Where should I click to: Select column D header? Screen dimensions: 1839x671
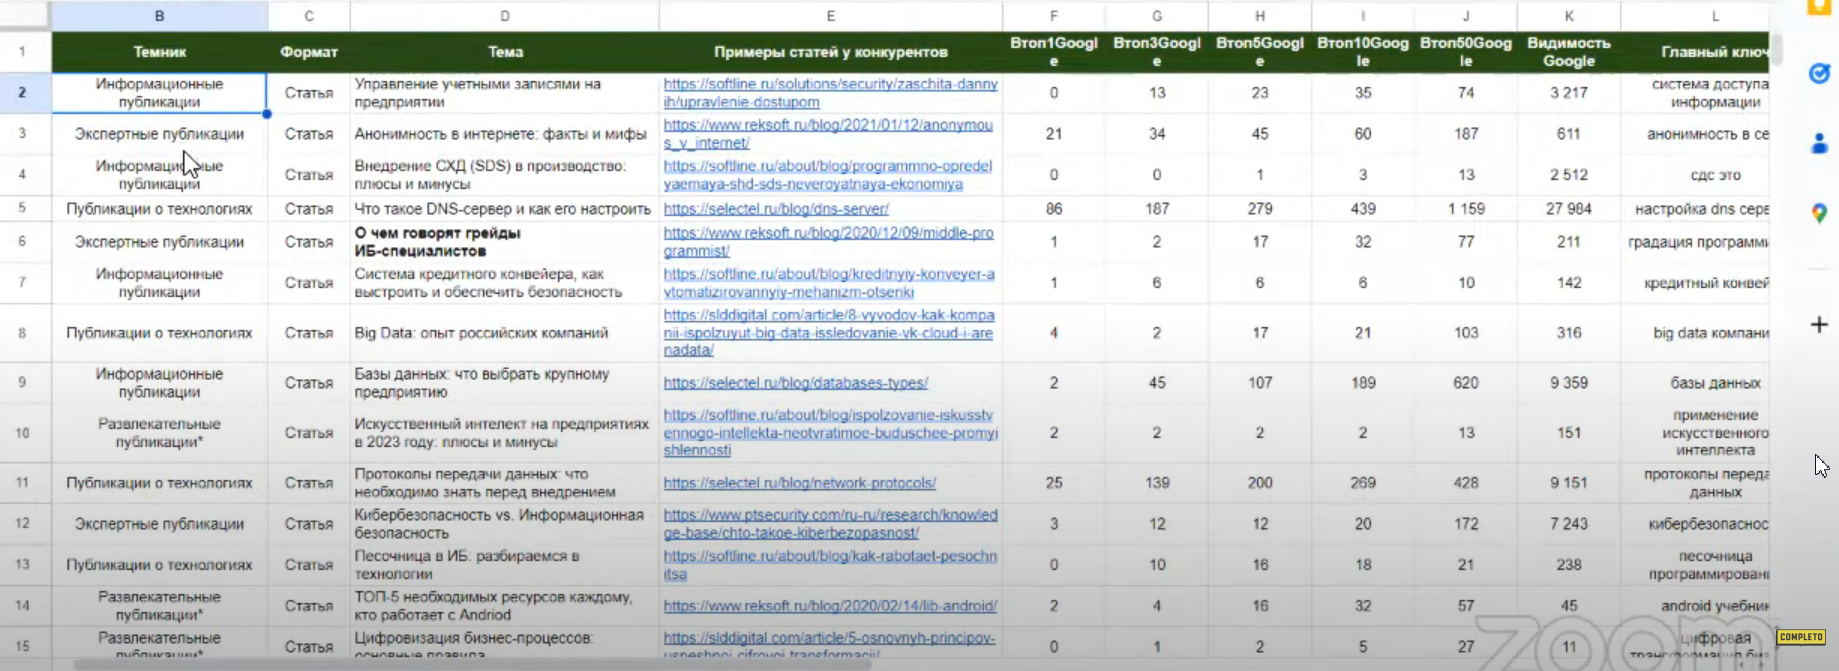(505, 16)
